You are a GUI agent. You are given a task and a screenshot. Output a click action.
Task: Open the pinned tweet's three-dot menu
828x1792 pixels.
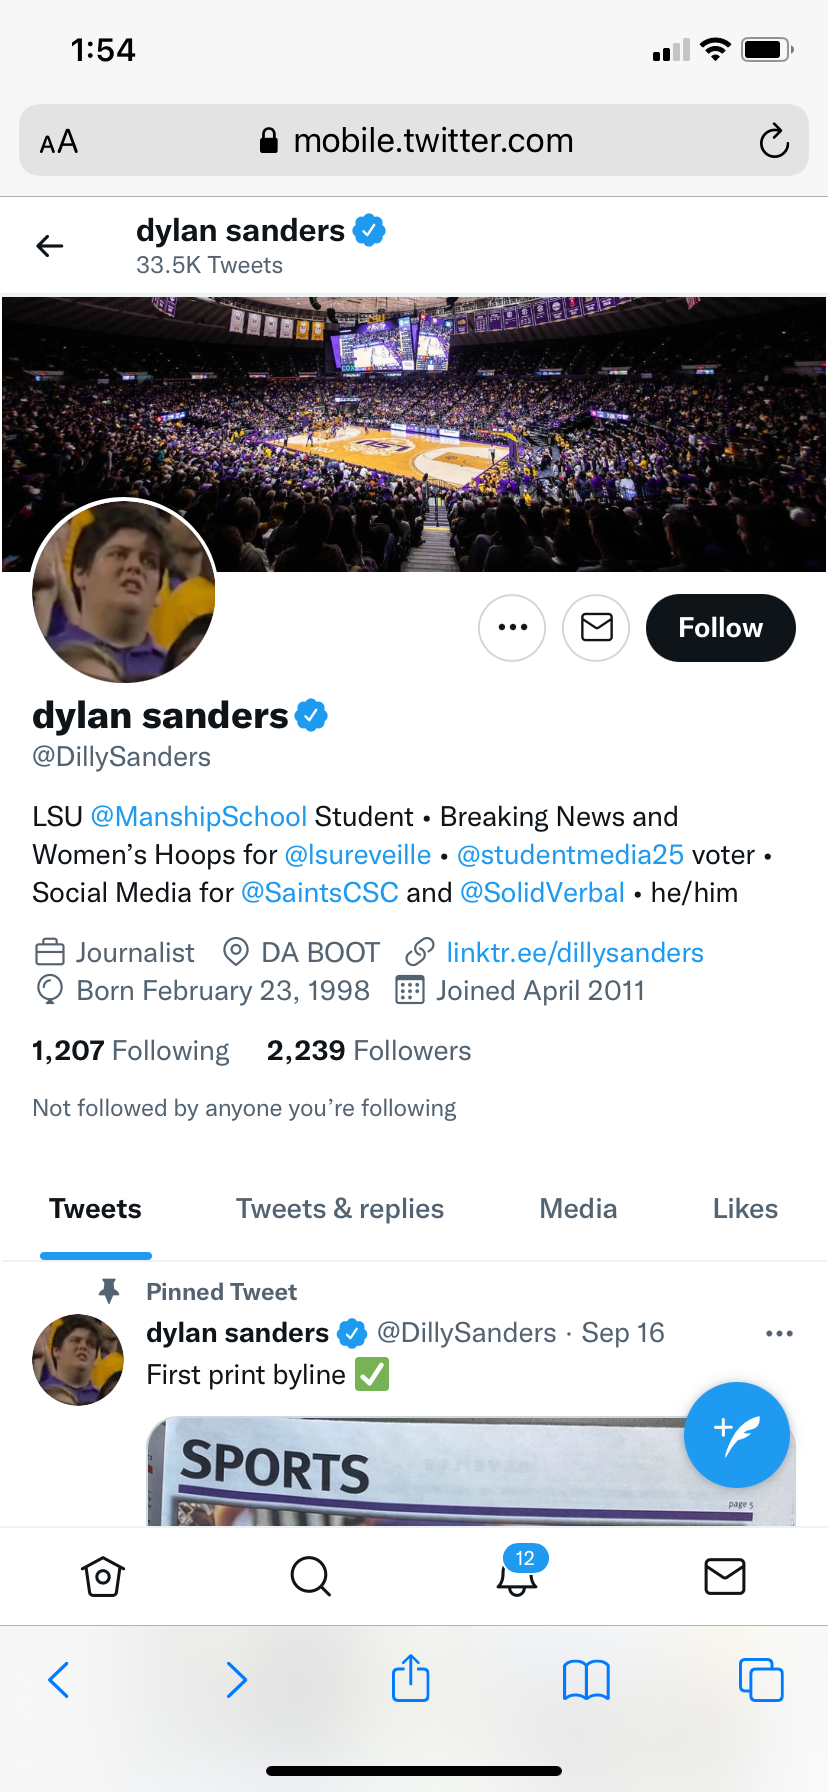779,1333
